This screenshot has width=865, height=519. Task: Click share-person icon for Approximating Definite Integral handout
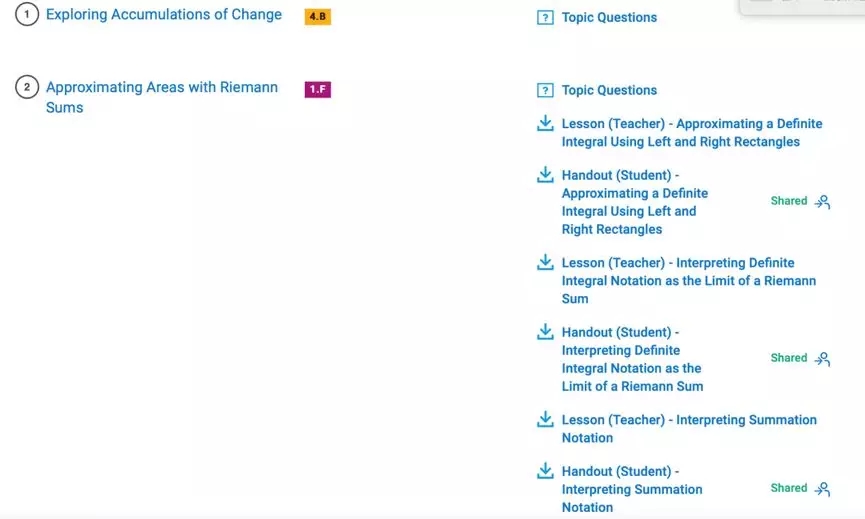pos(823,202)
